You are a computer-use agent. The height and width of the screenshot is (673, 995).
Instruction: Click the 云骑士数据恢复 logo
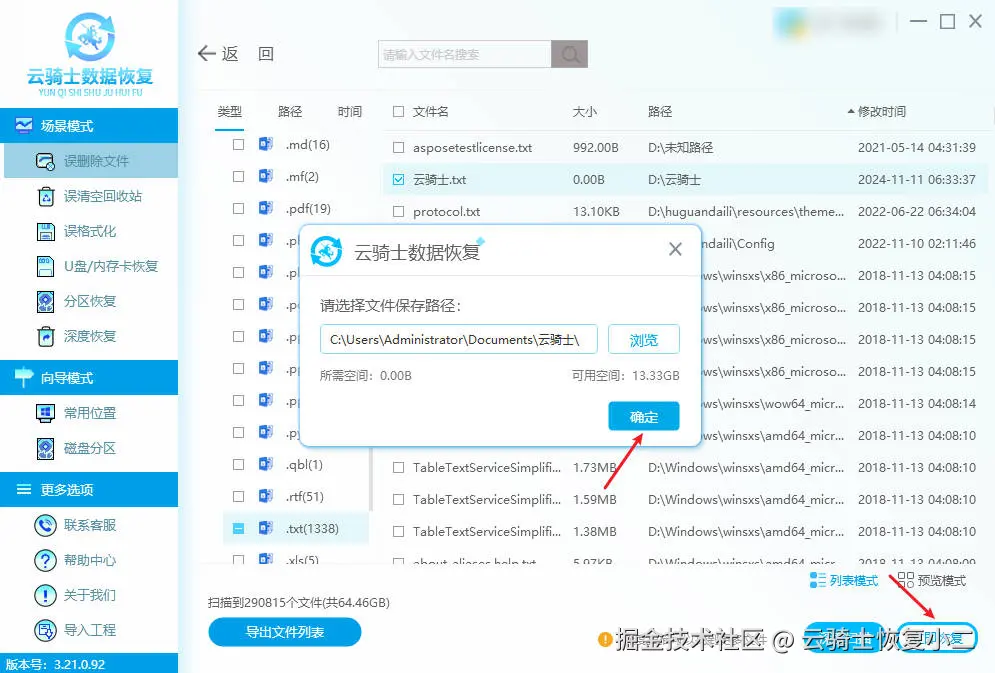click(x=89, y=54)
